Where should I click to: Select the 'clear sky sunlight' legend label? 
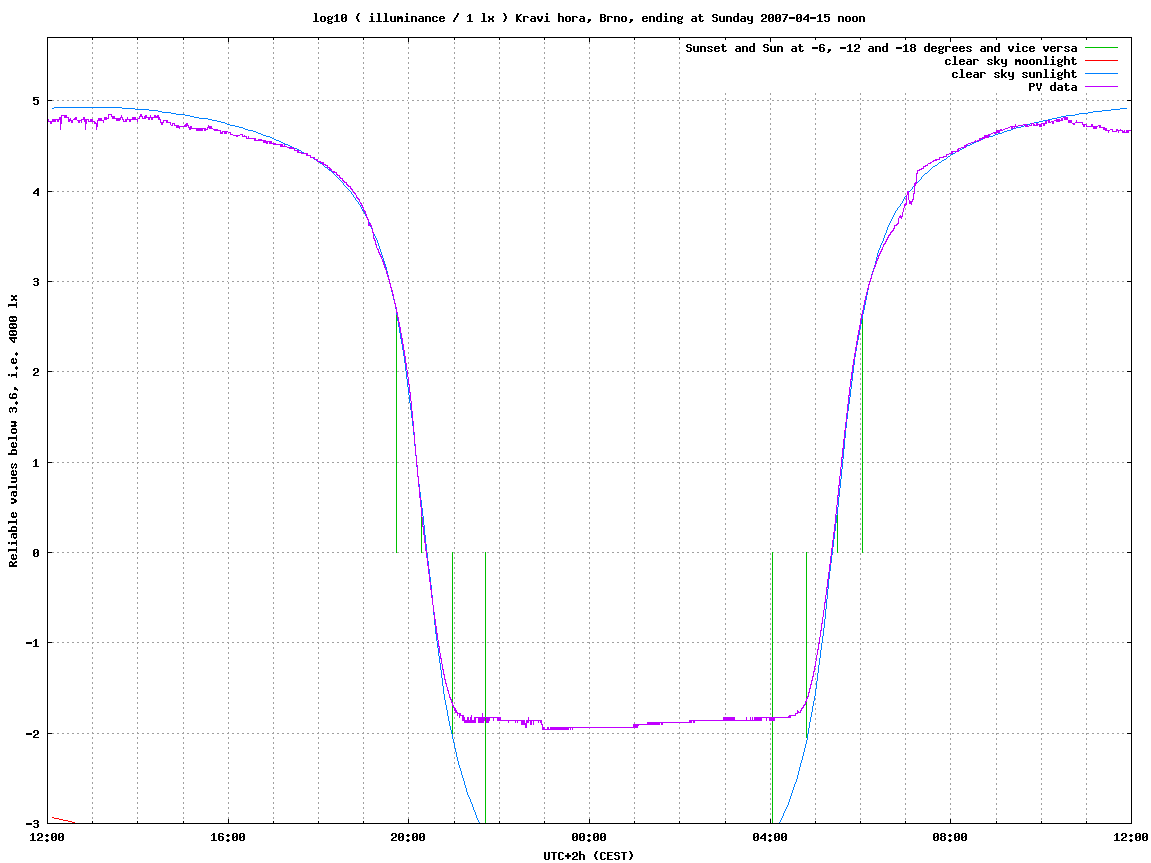coord(1014,74)
